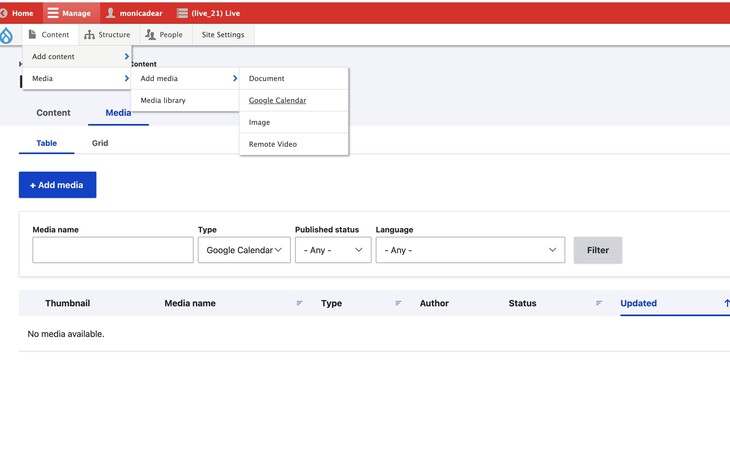Focus the Media name text field
Image resolution: width=730 pixels, height=467 pixels.
click(113, 250)
